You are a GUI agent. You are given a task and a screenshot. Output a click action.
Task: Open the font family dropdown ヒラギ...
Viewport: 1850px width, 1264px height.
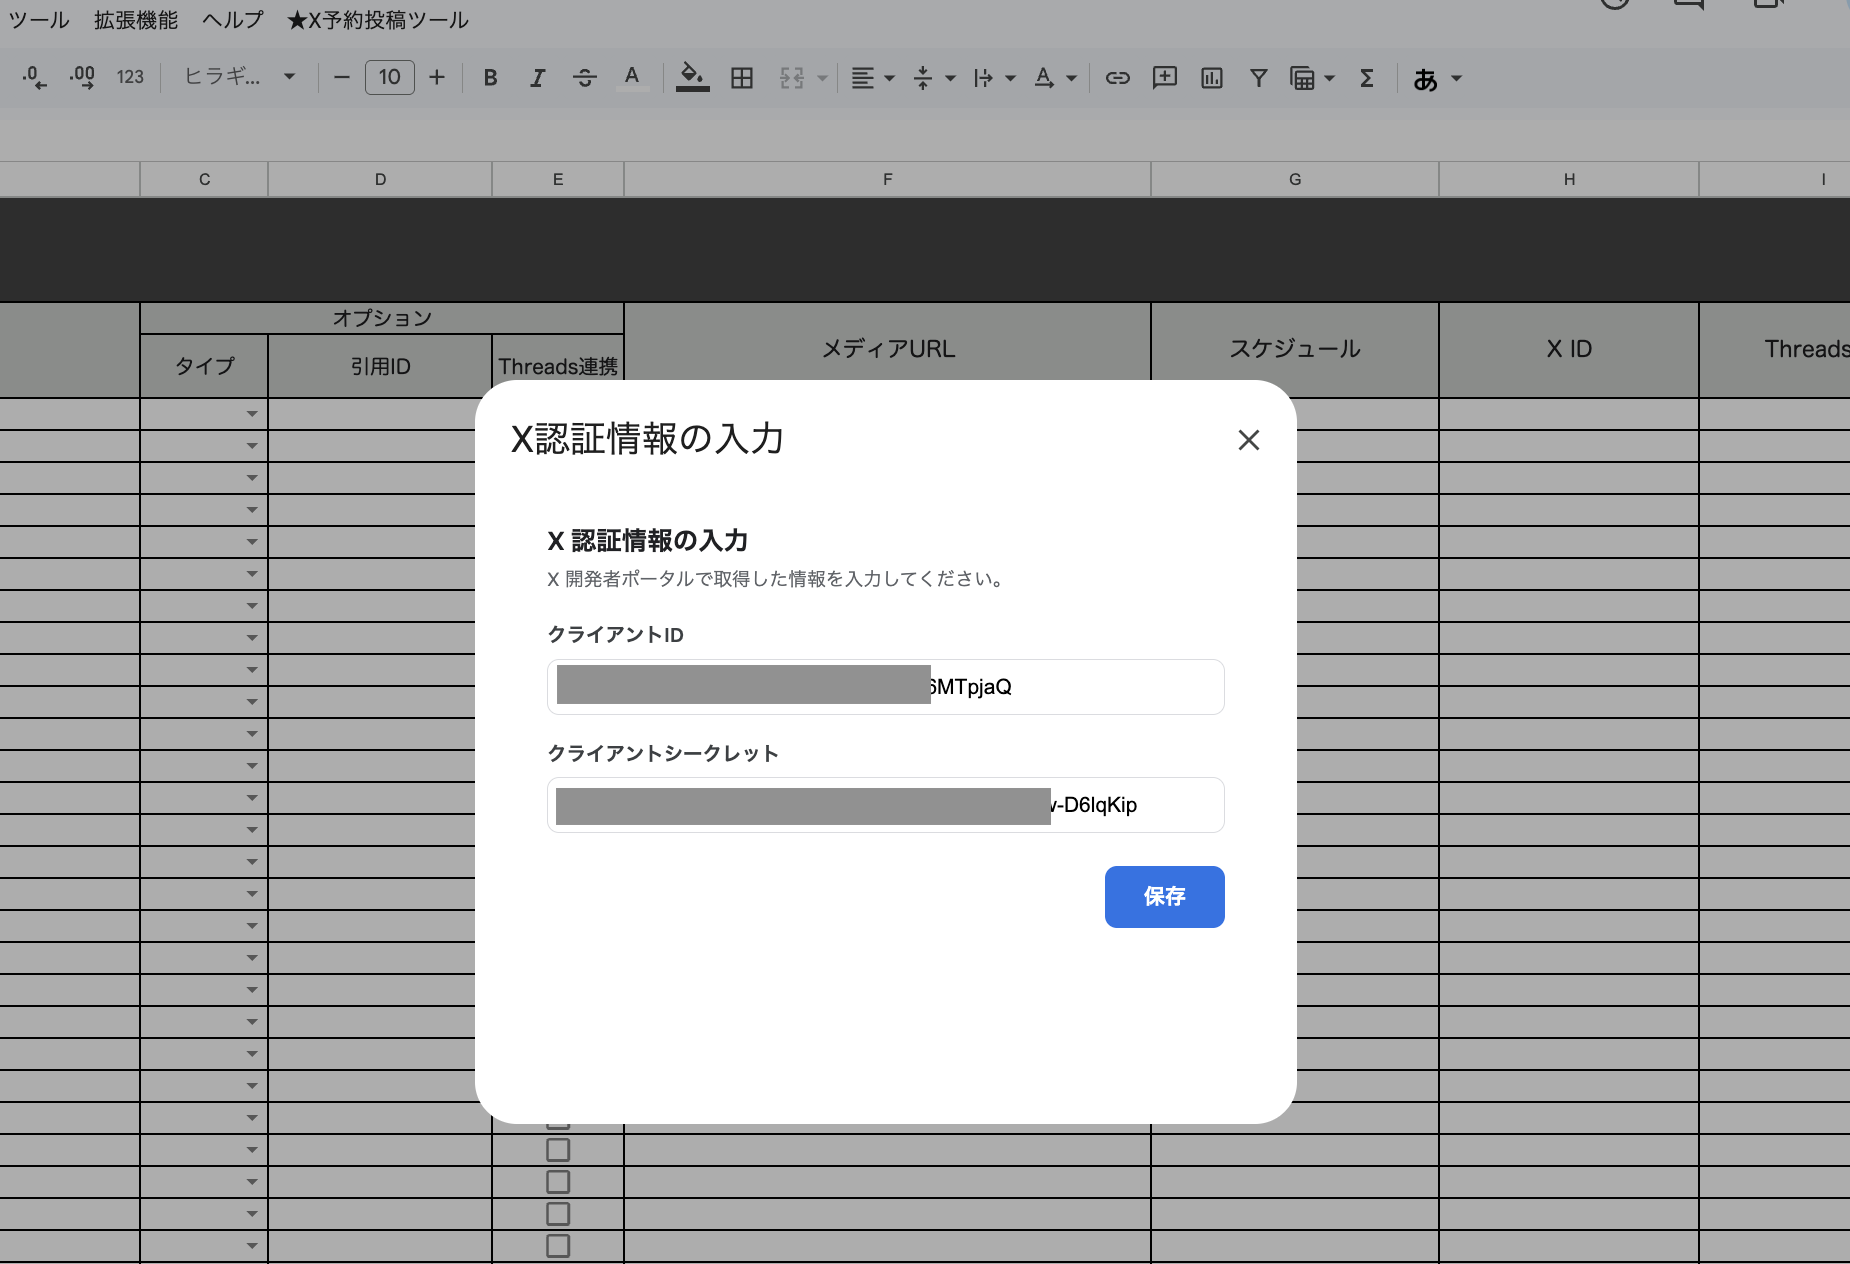(240, 77)
